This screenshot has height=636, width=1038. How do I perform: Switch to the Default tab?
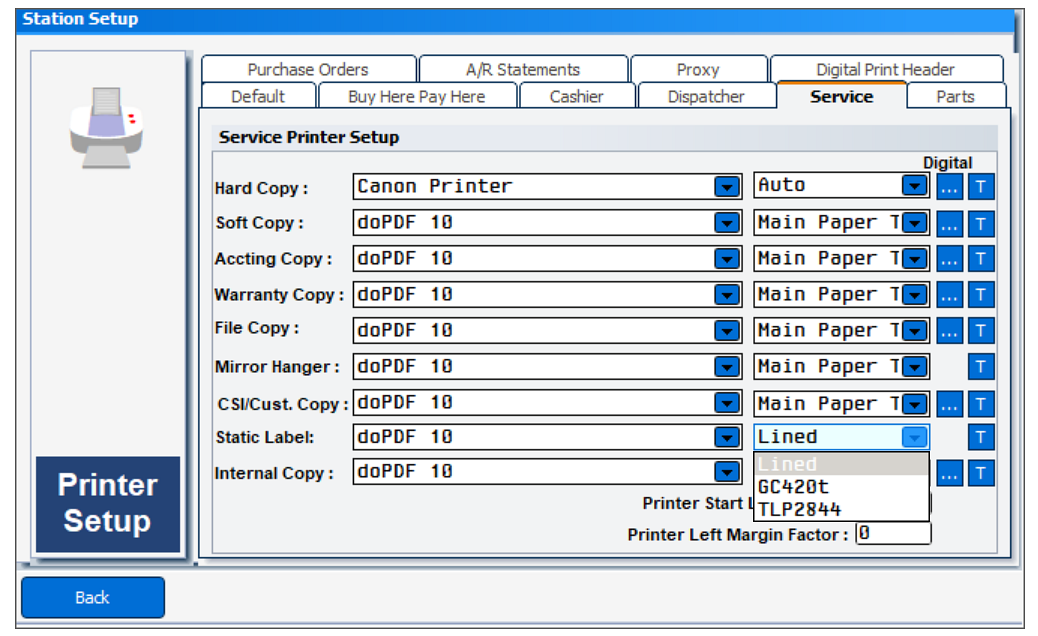tap(258, 97)
